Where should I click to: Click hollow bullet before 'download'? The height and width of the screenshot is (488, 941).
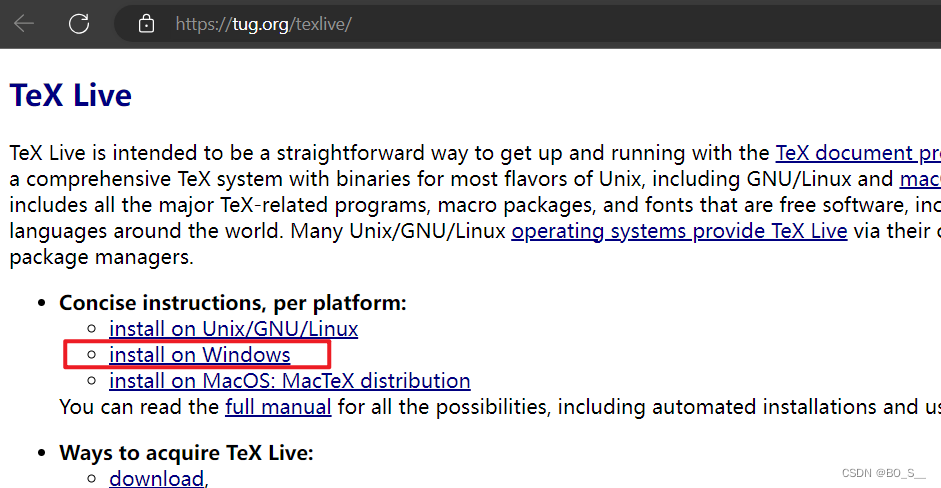pos(91,479)
